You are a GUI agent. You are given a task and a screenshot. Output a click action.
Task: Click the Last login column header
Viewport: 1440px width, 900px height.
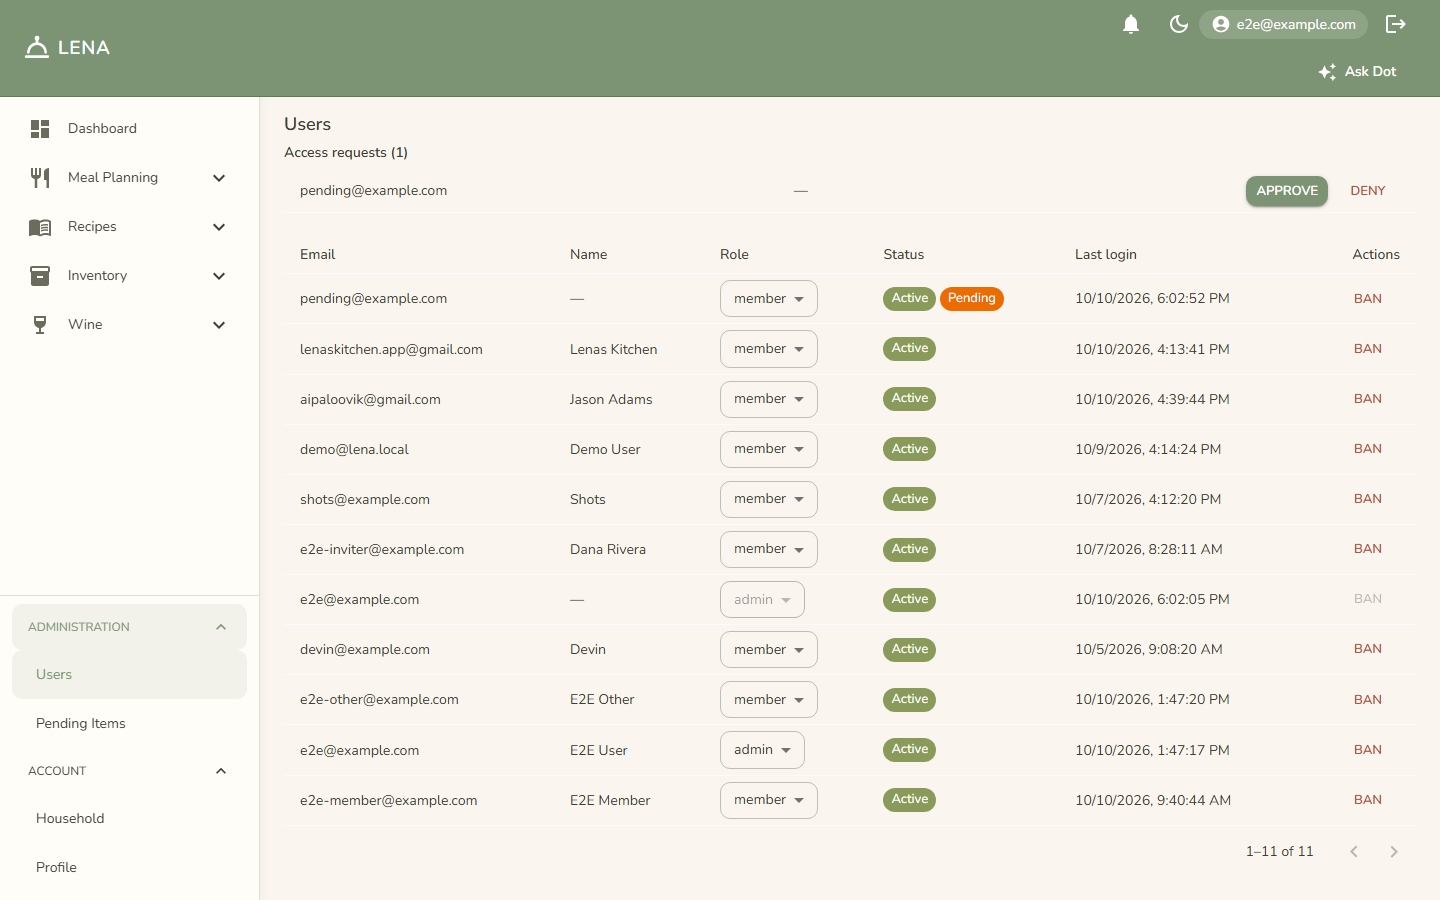(1105, 255)
